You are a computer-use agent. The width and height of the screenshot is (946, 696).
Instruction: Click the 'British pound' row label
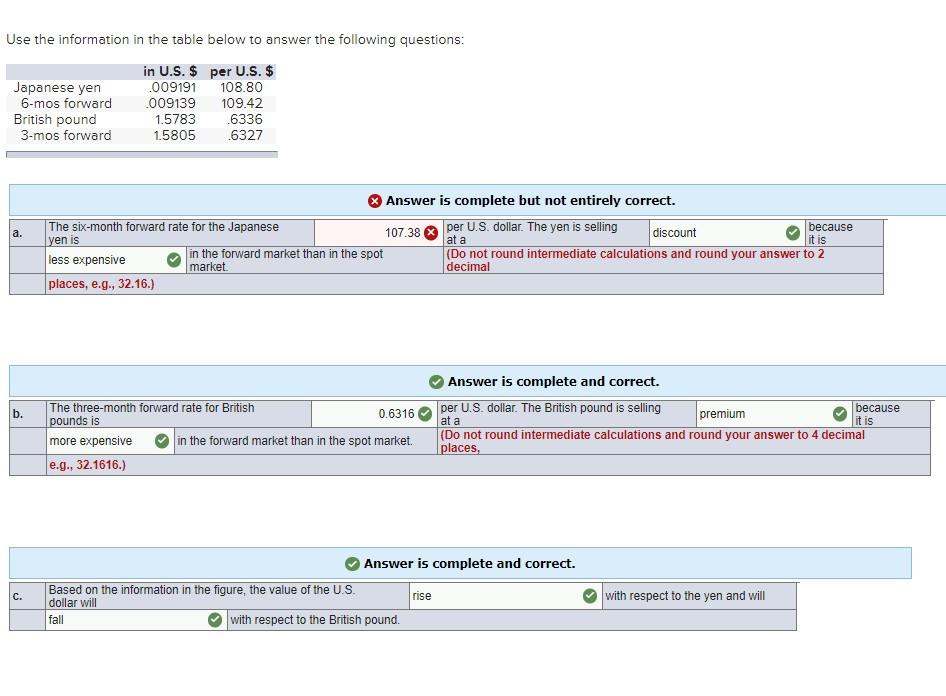click(55, 119)
